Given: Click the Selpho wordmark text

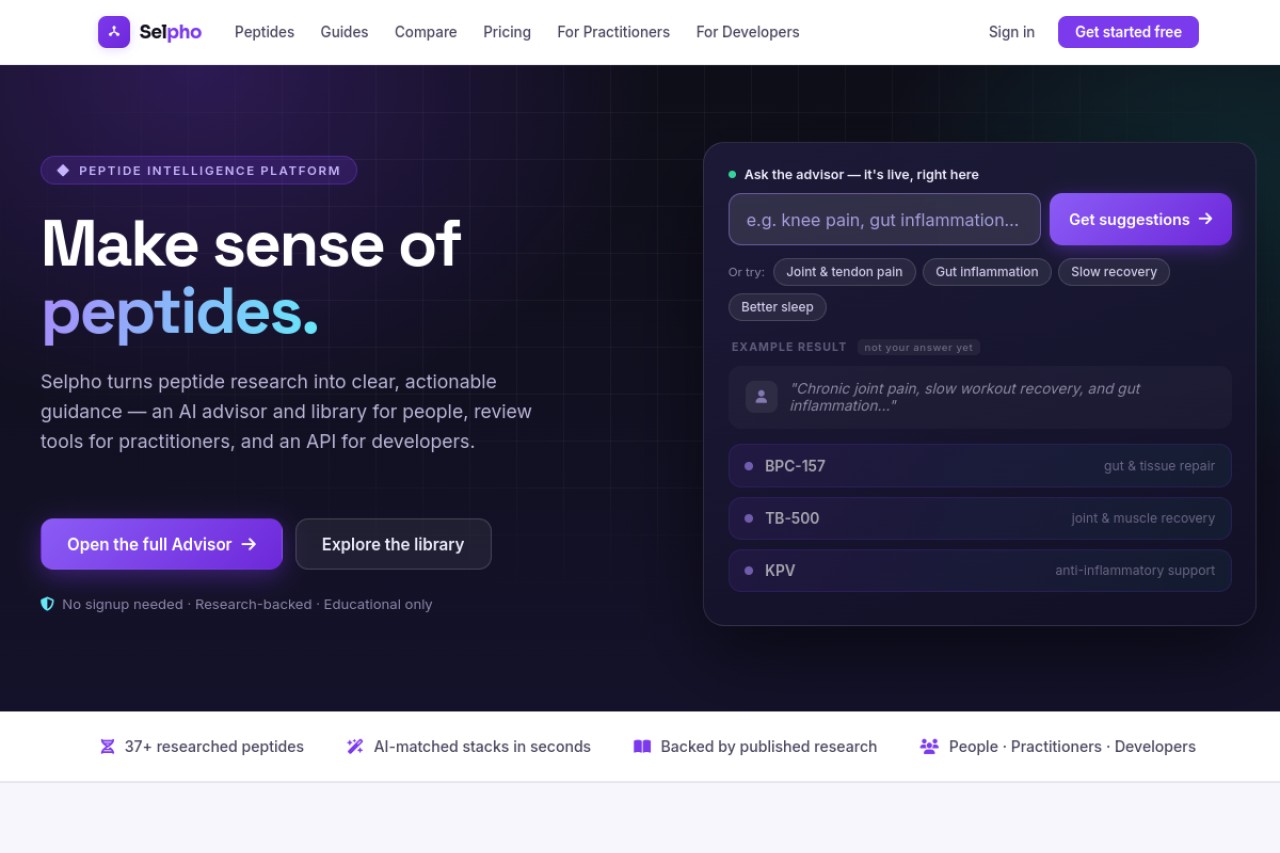Looking at the screenshot, I should click(x=170, y=32).
